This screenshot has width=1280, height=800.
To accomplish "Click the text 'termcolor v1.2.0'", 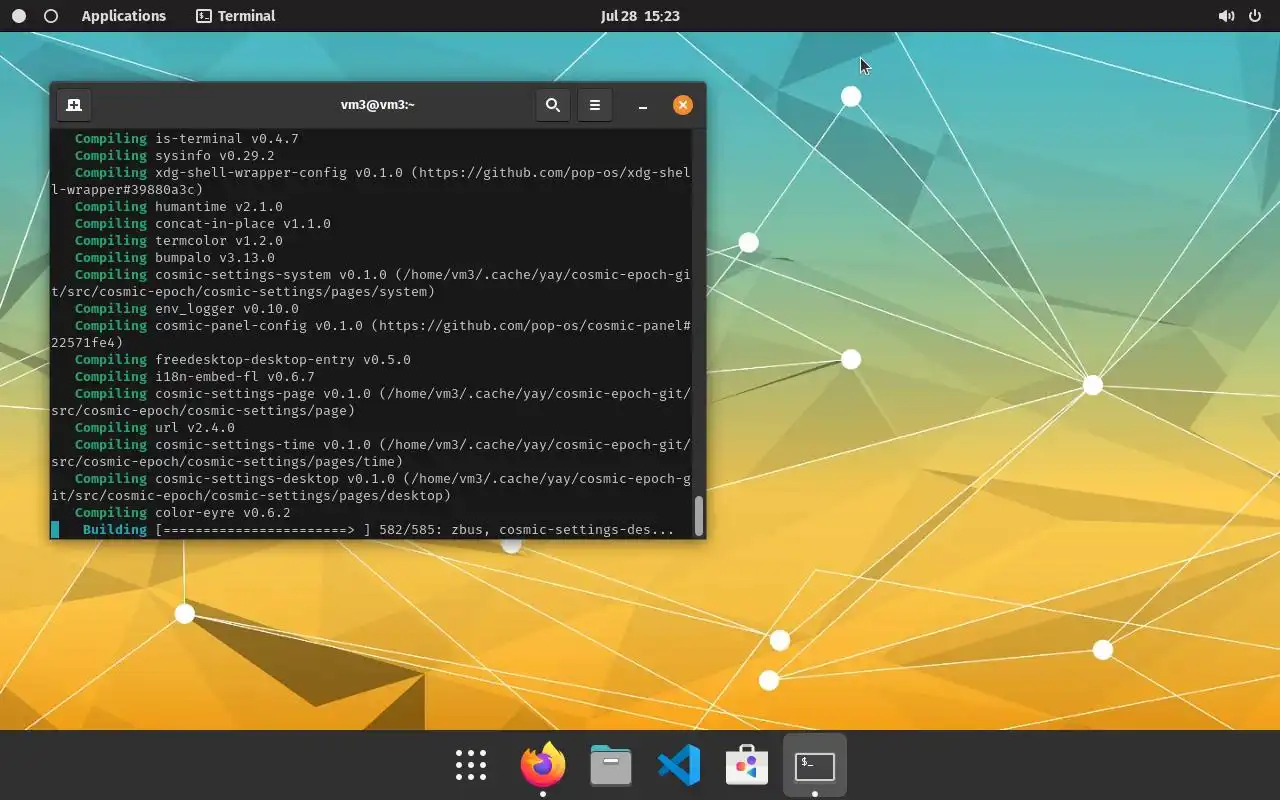I will [219, 241].
